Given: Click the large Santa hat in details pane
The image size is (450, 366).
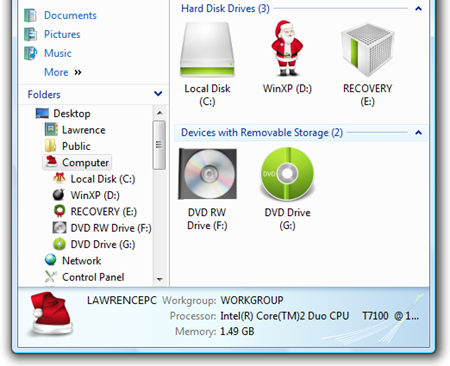Looking at the screenshot, I should [x=51, y=314].
